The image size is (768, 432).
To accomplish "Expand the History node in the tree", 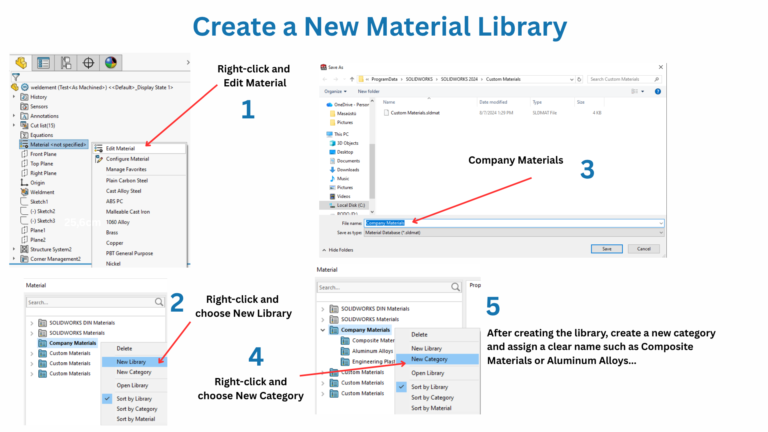I will (14, 97).
